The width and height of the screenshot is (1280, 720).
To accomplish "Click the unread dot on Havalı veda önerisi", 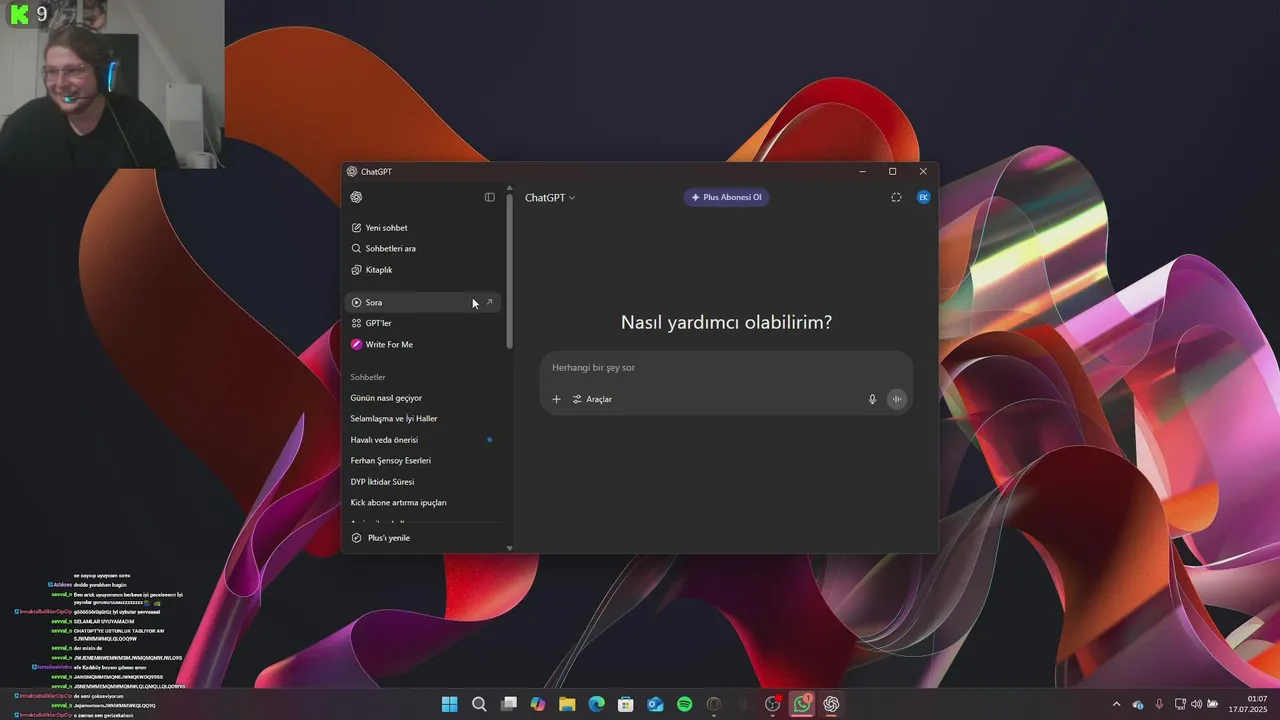I will tap(489, 440).
